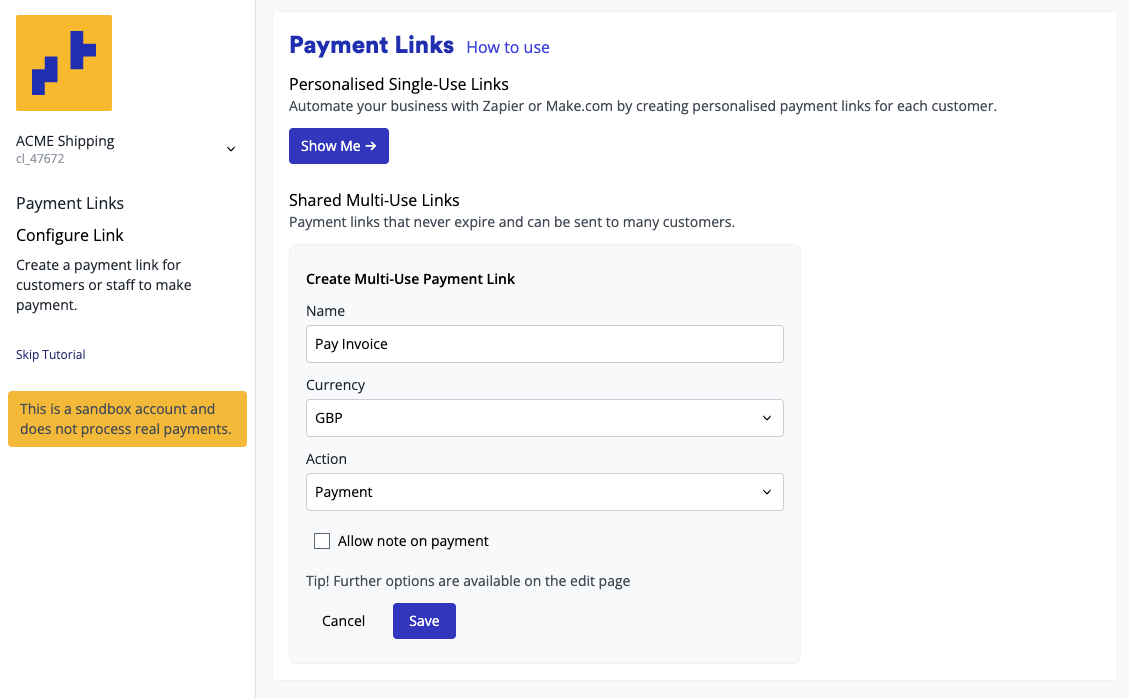This screenshot has width=1129, height=698.
Task: Focus the Name field containing Pay Invoice
Action: (x=544, y=344)
